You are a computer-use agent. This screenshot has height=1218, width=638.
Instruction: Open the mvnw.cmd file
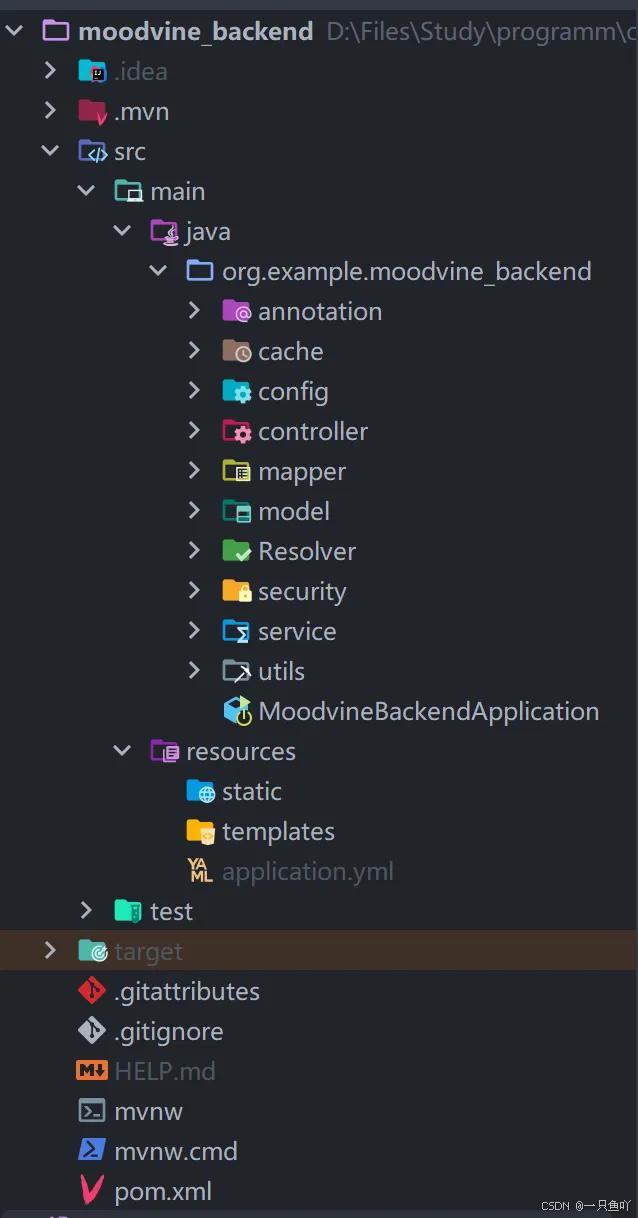(x=178, y=1150)
